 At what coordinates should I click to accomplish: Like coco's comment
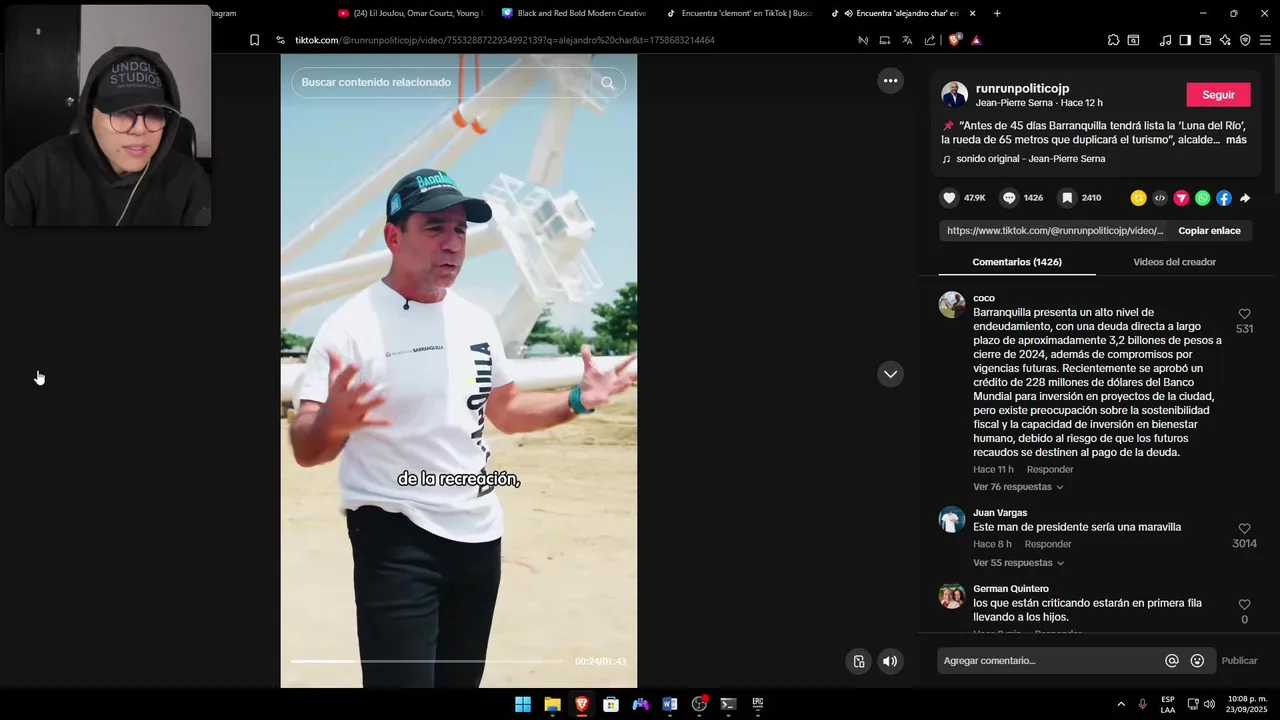click(x=1244, y=314)
